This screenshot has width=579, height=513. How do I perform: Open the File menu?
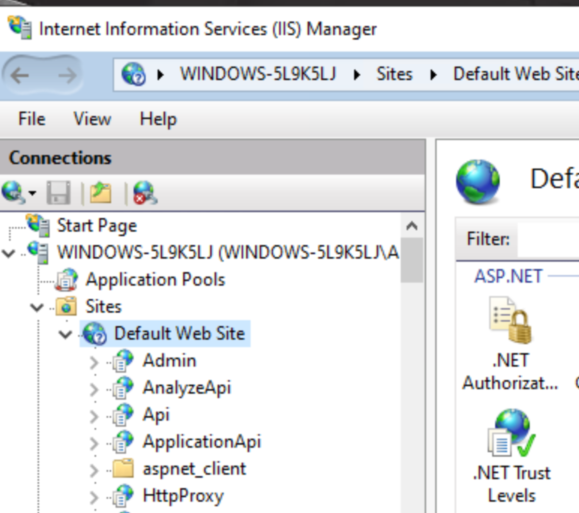click(x=32, y=119)
